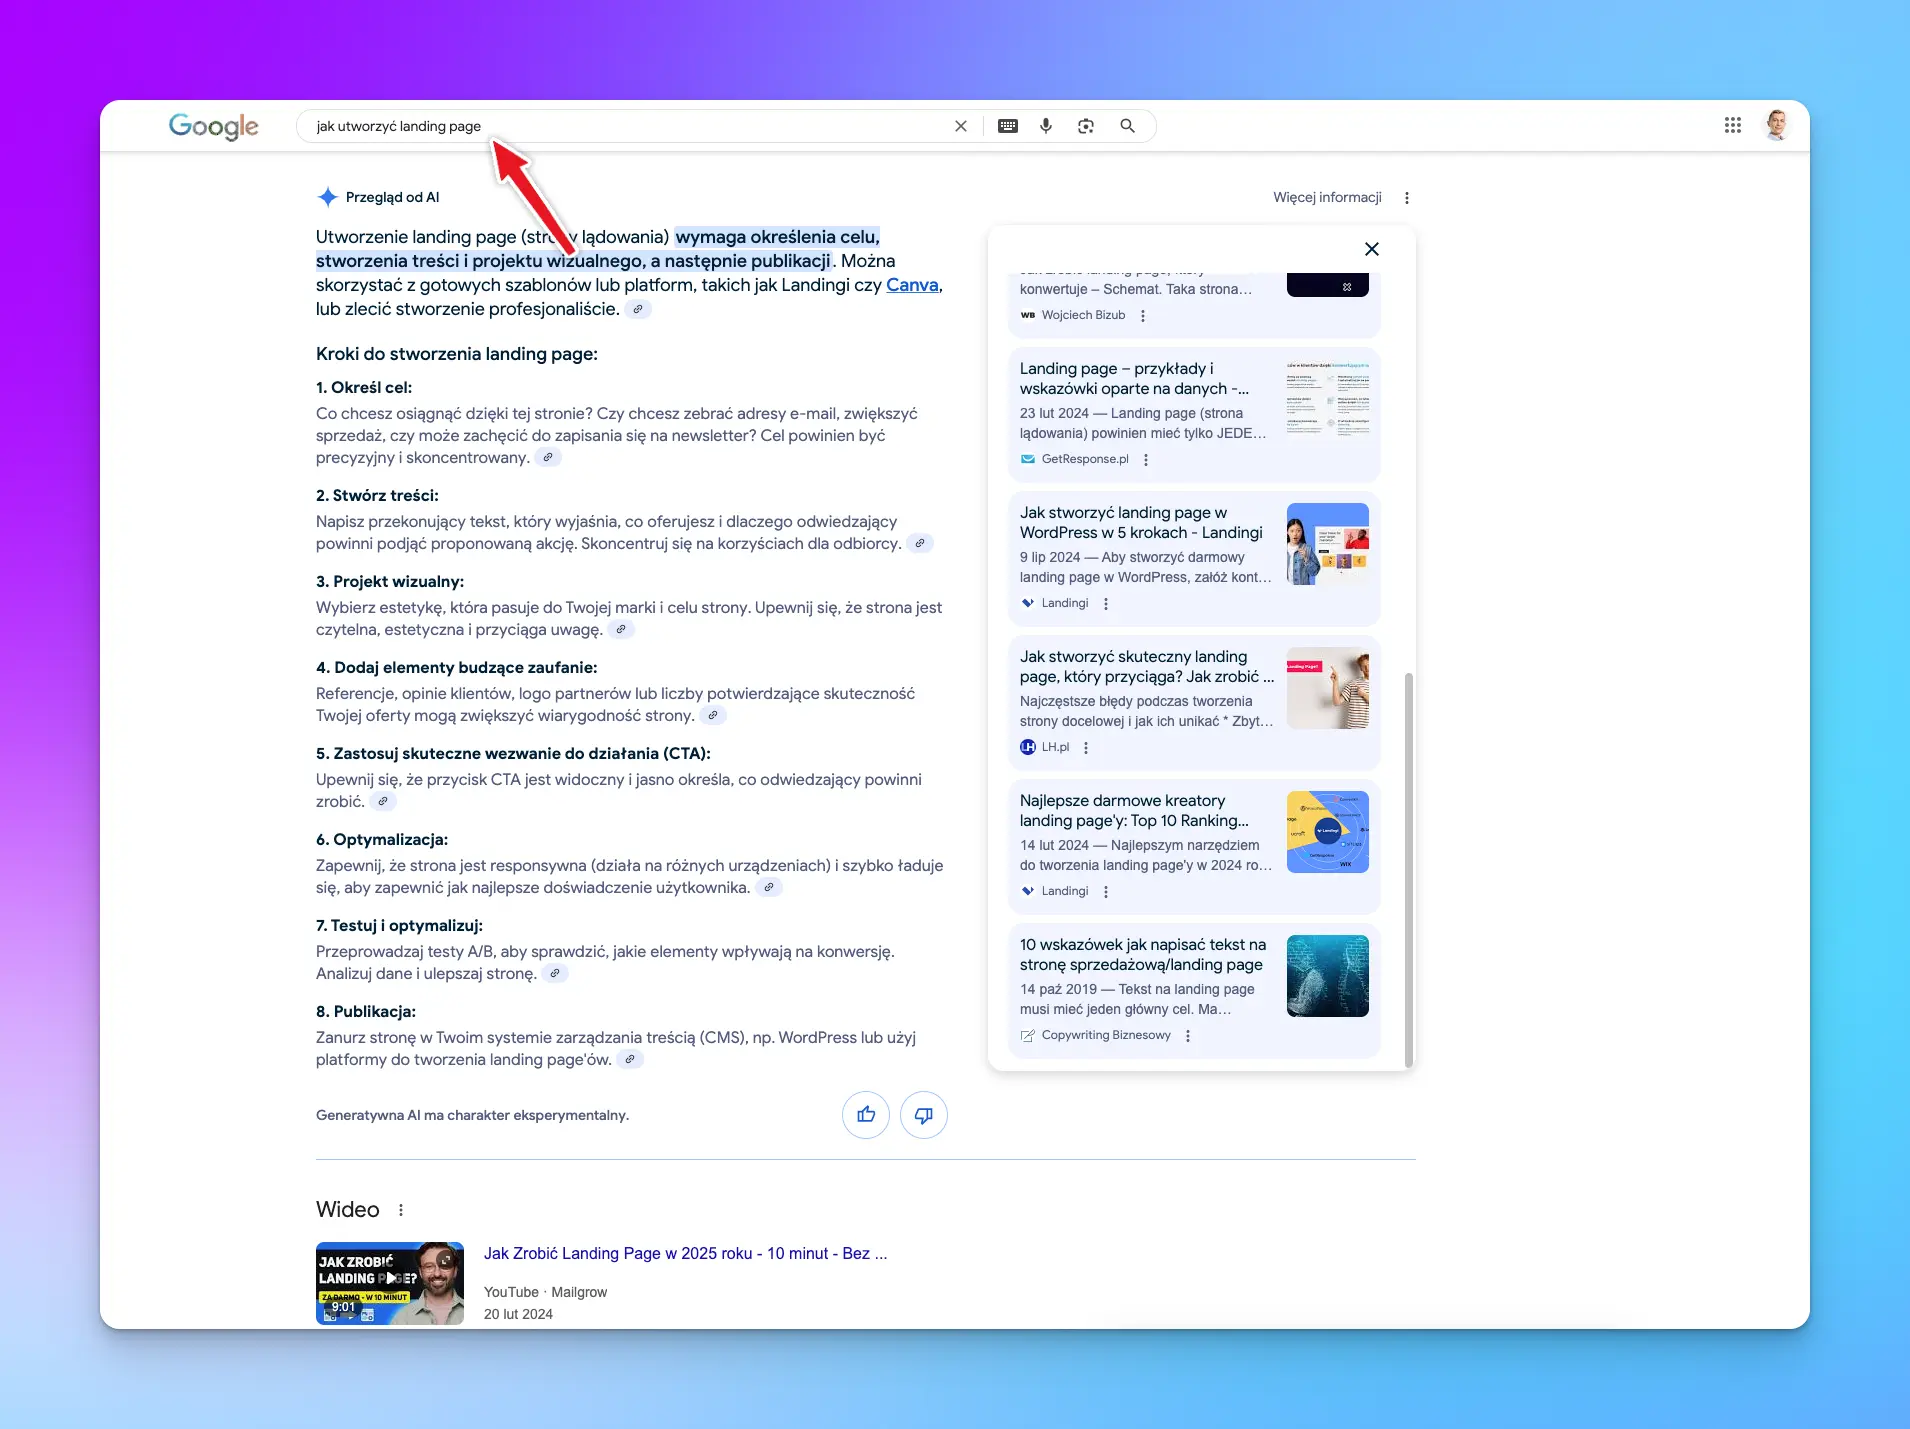The width and height of the screenshot is (1910, 1429).
Task: Click the Canva link in overview
Action: (912, 285)
